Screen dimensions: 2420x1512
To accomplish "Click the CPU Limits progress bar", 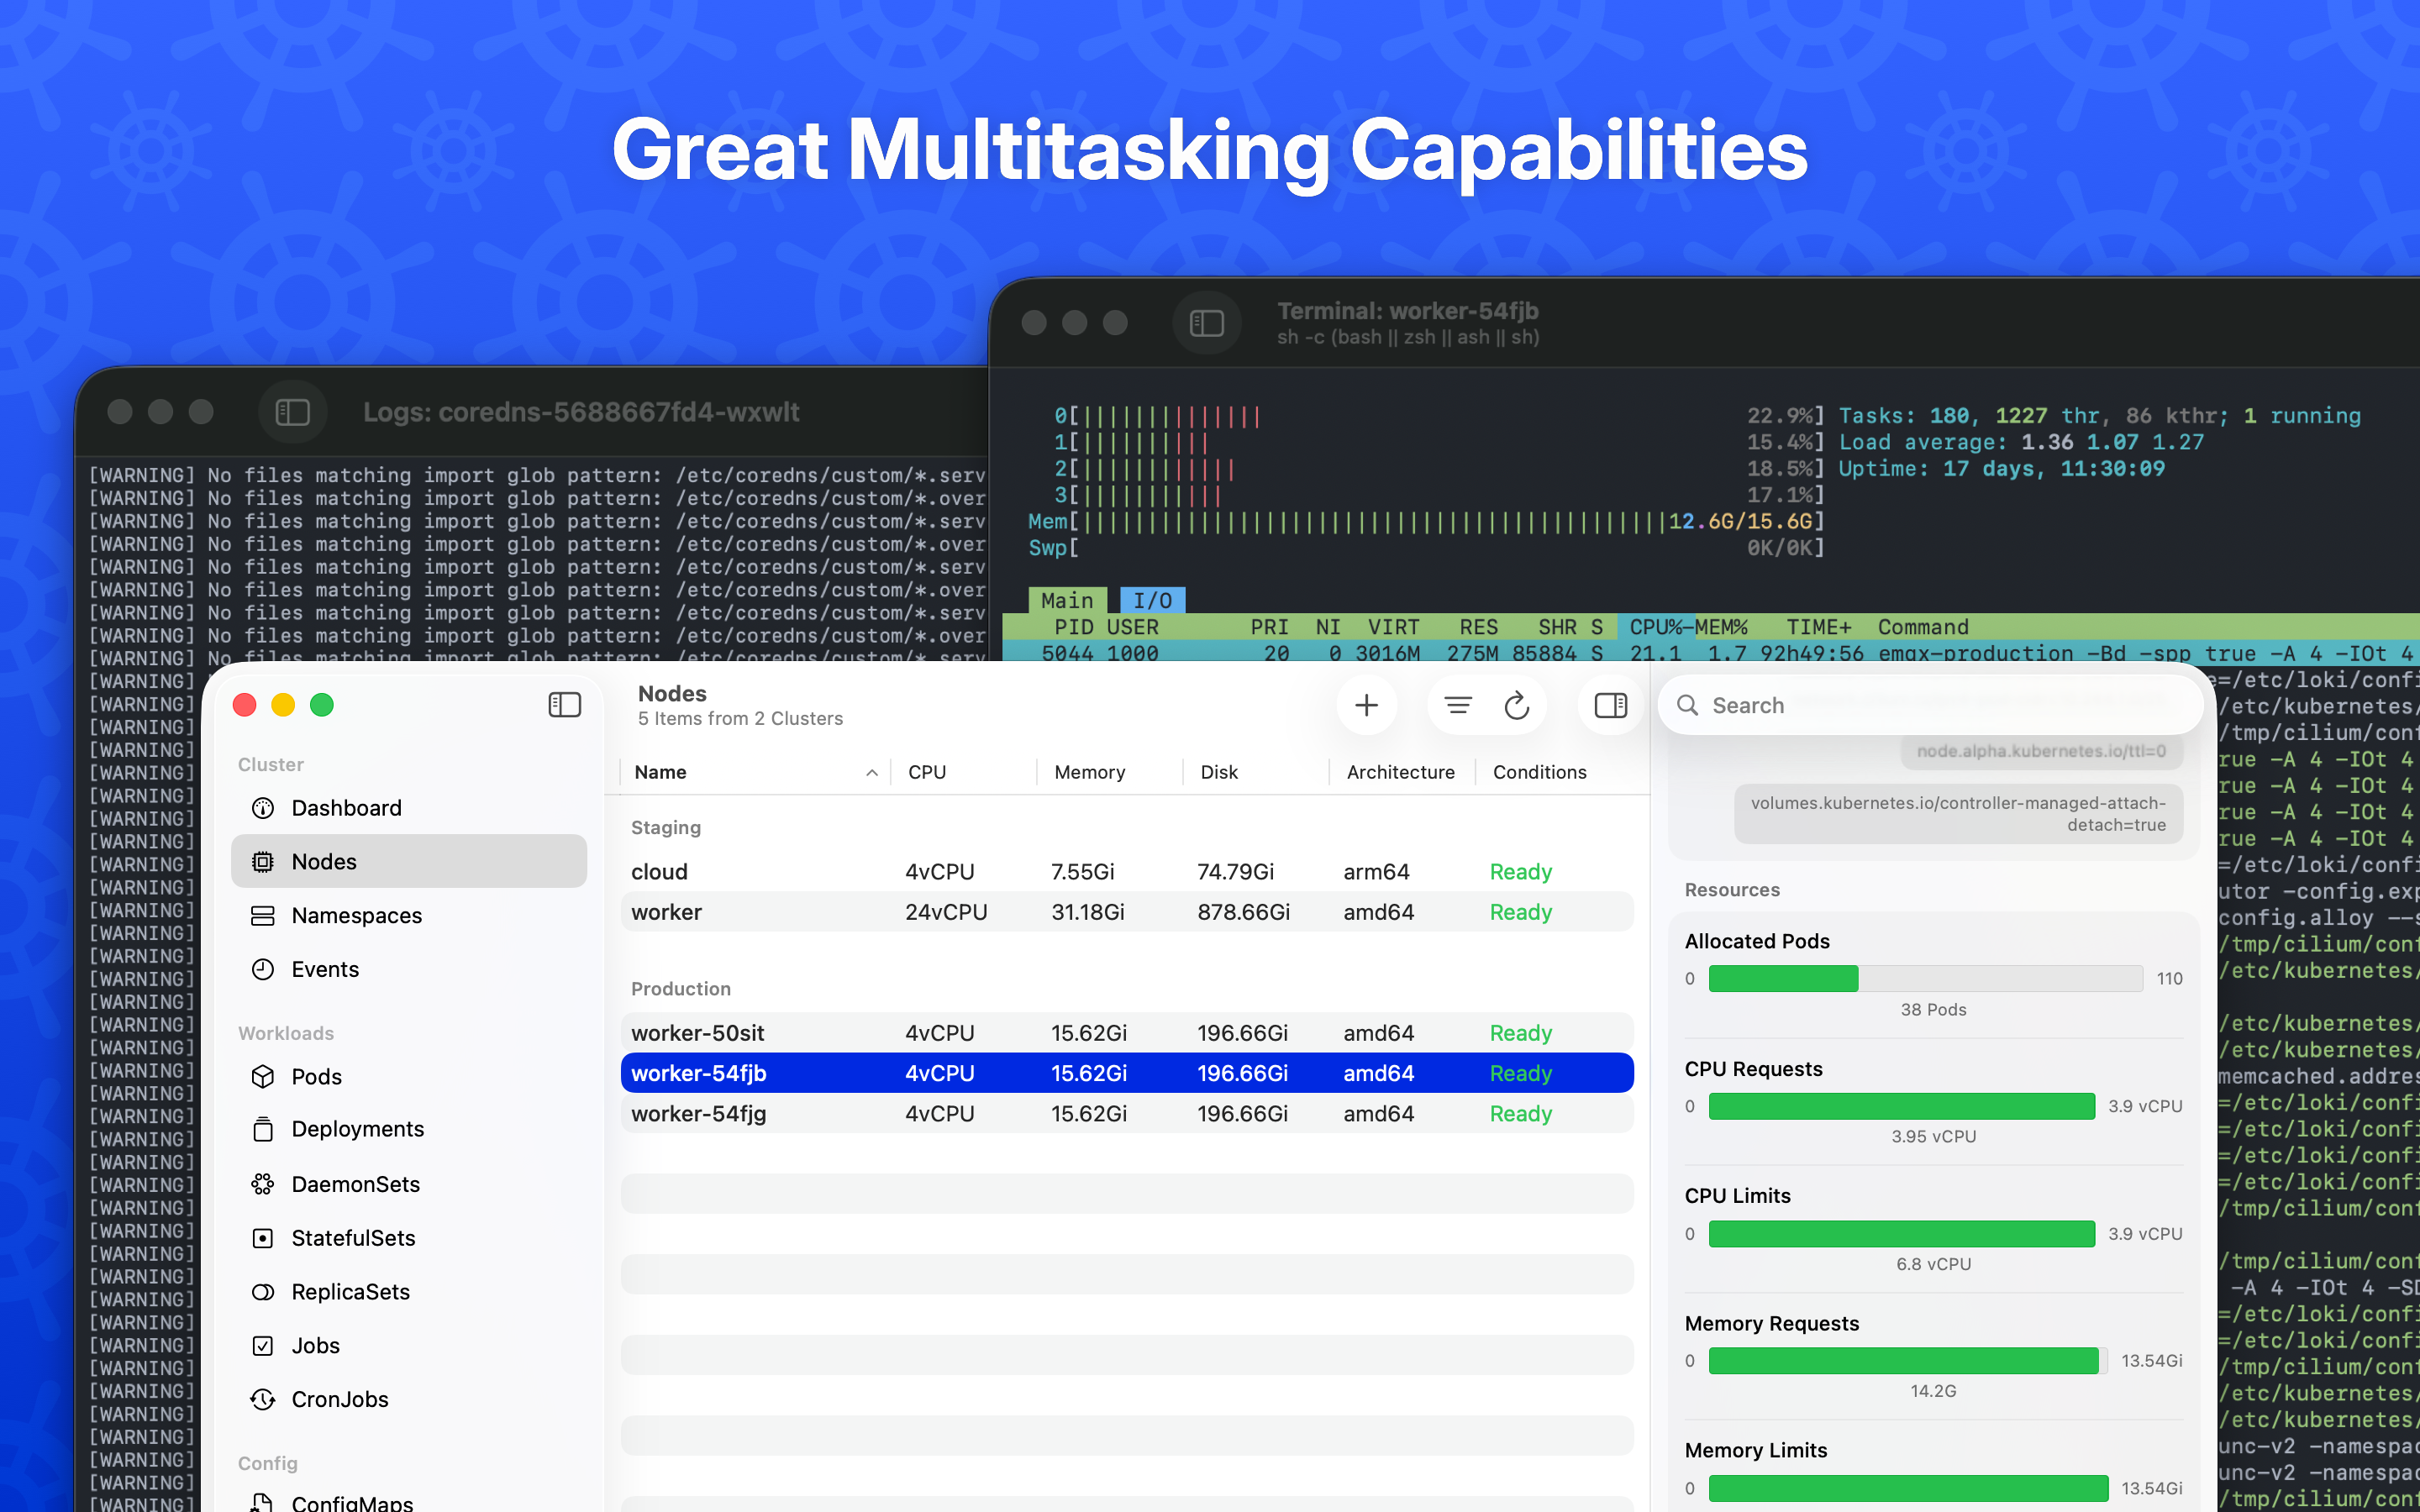I will click(1901, 1234).
